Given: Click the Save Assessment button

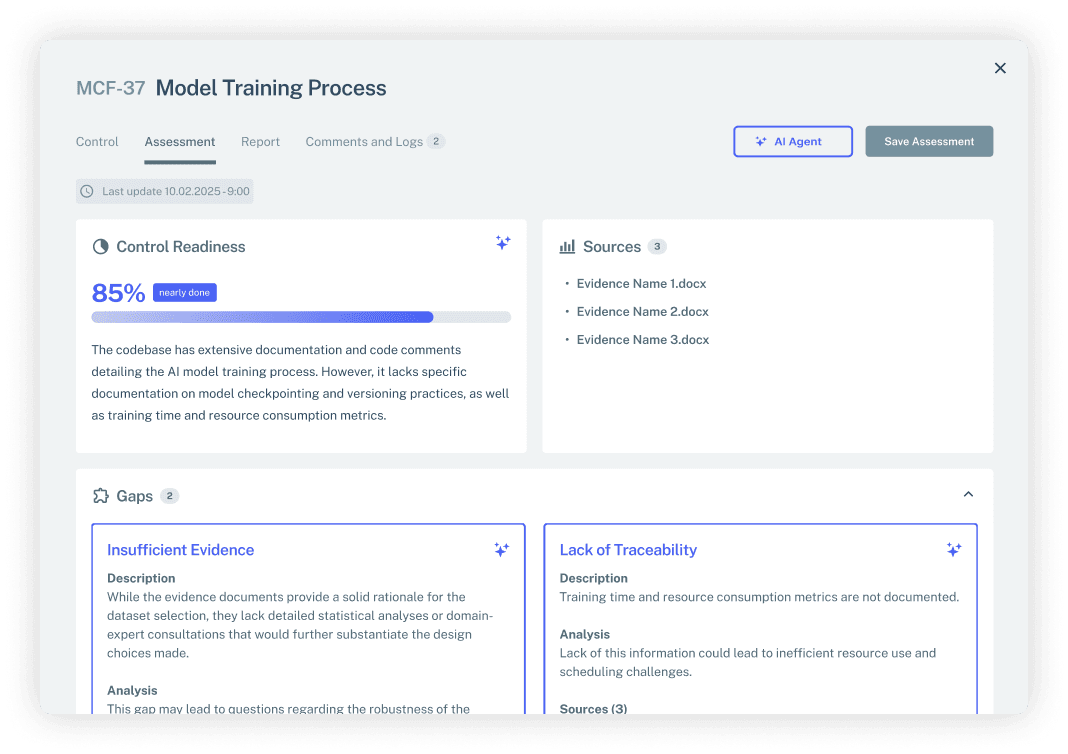Looking at the screenshot, I should tap(929, 141).
